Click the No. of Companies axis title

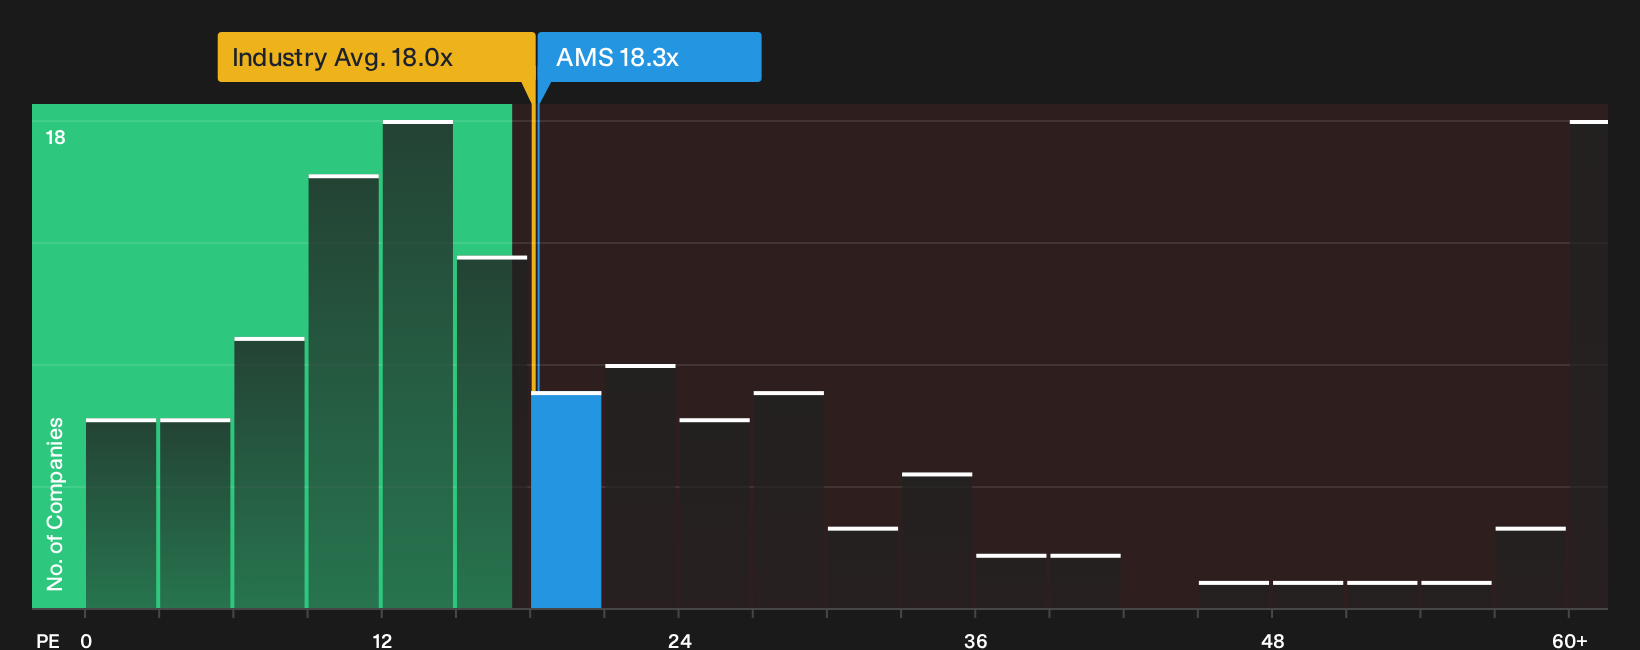point(55,503)
